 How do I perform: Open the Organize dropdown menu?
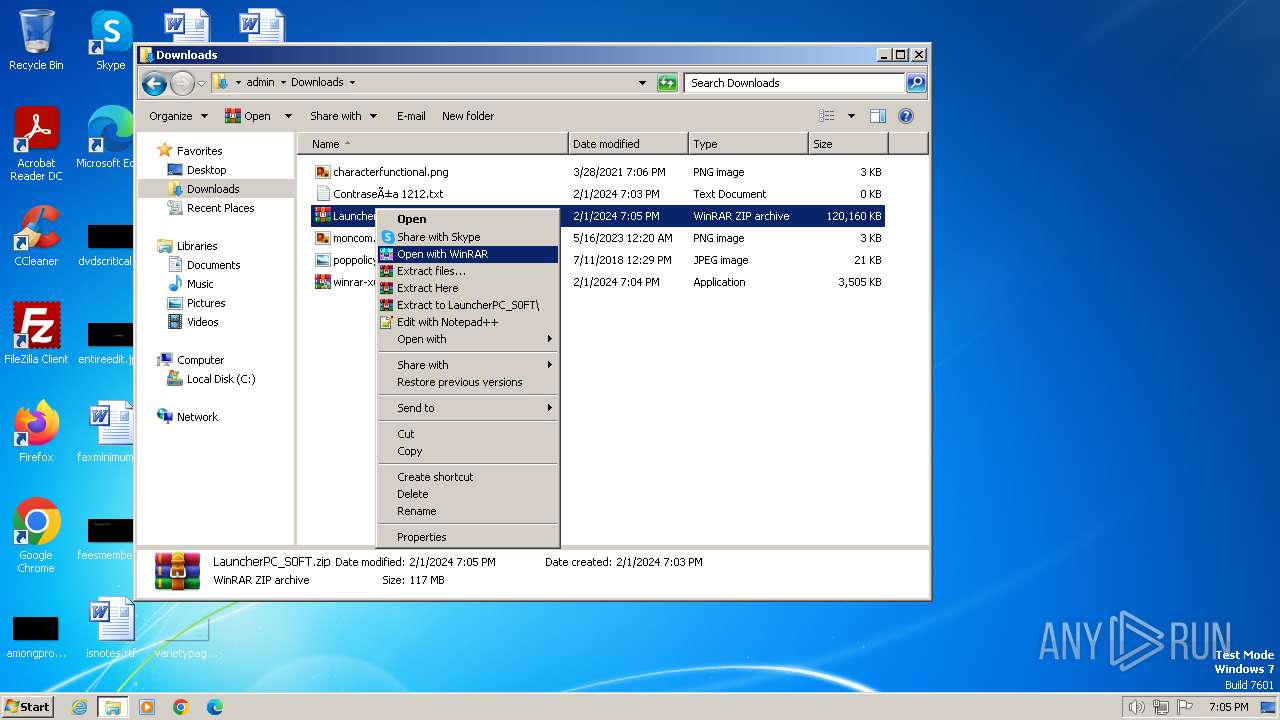click(x=178, y=116)
